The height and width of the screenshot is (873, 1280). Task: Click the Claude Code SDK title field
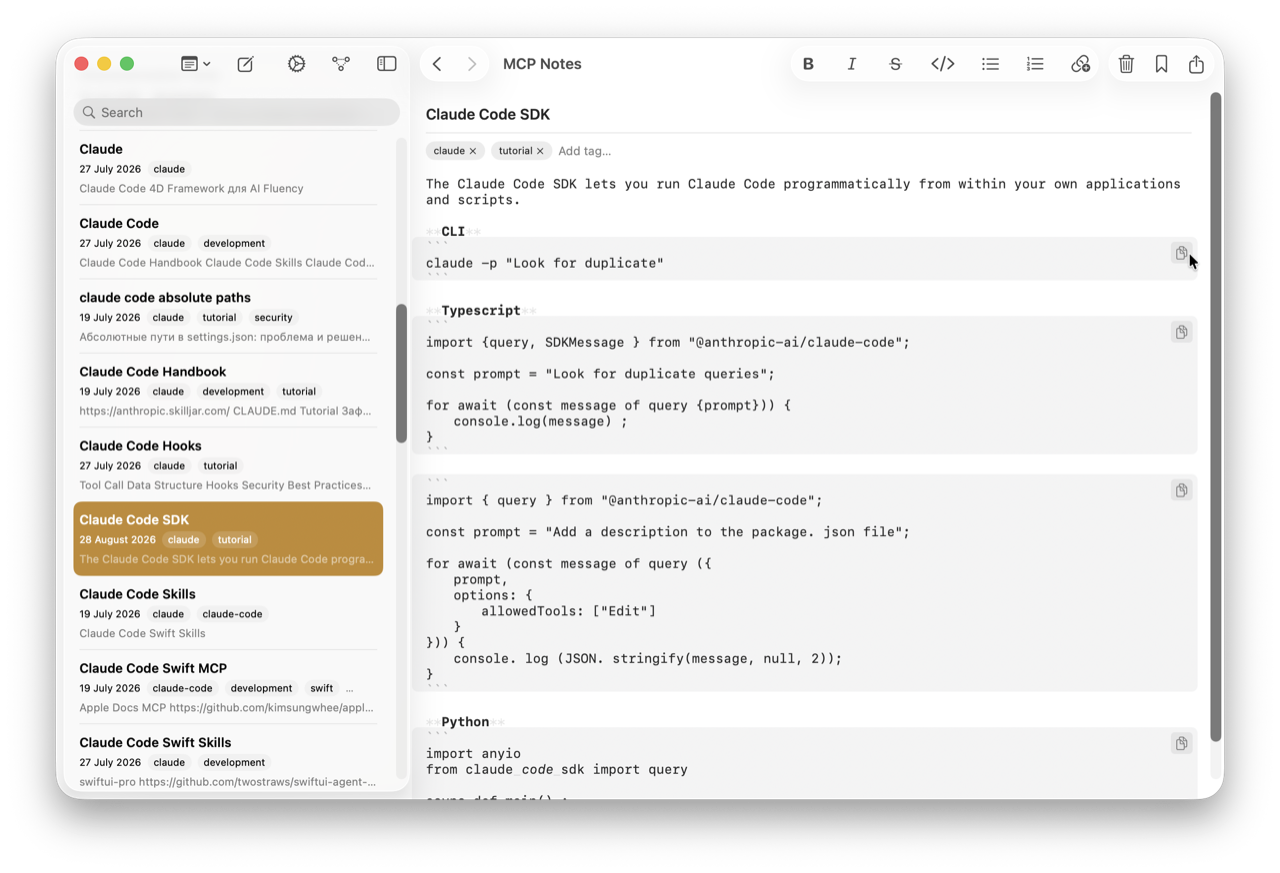[x=808, y=114]
